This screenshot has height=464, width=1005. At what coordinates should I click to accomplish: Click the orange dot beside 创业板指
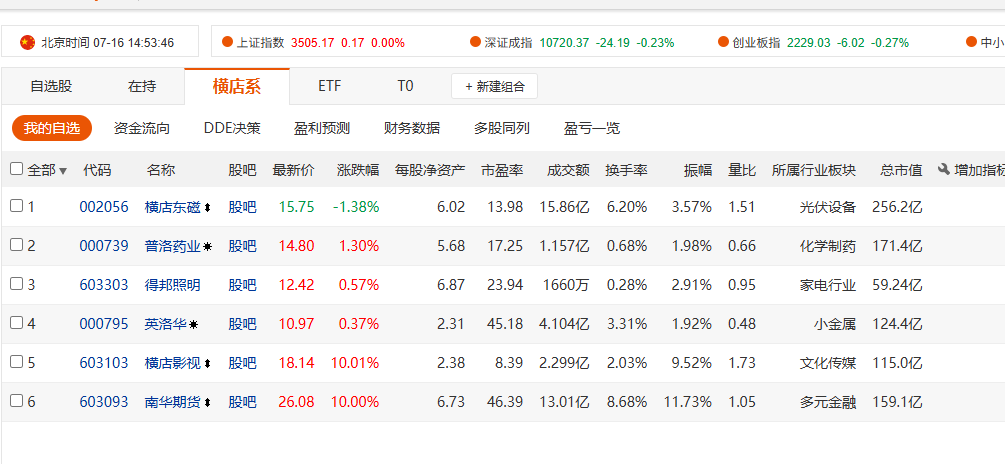(x=723, y=42)
